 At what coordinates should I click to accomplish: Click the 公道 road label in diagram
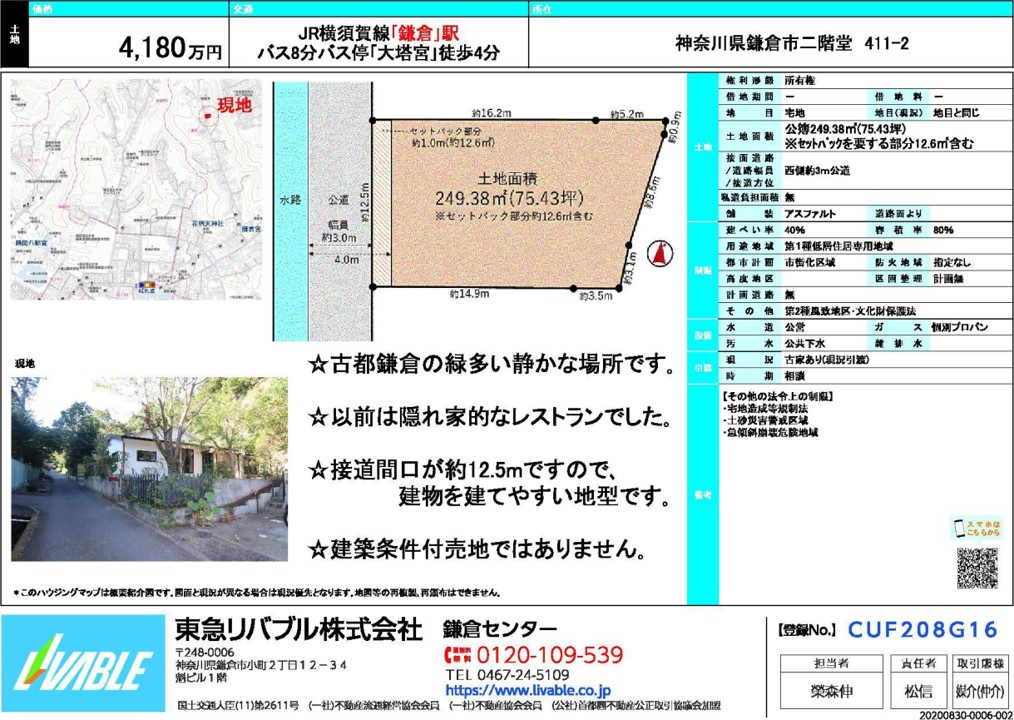point(338,200)
